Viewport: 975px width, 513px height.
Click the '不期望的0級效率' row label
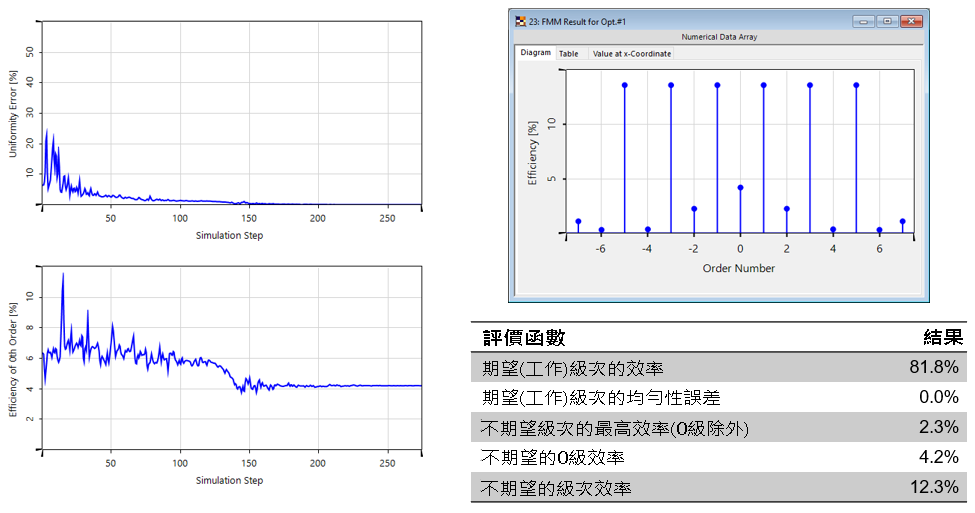click(553, 458)
